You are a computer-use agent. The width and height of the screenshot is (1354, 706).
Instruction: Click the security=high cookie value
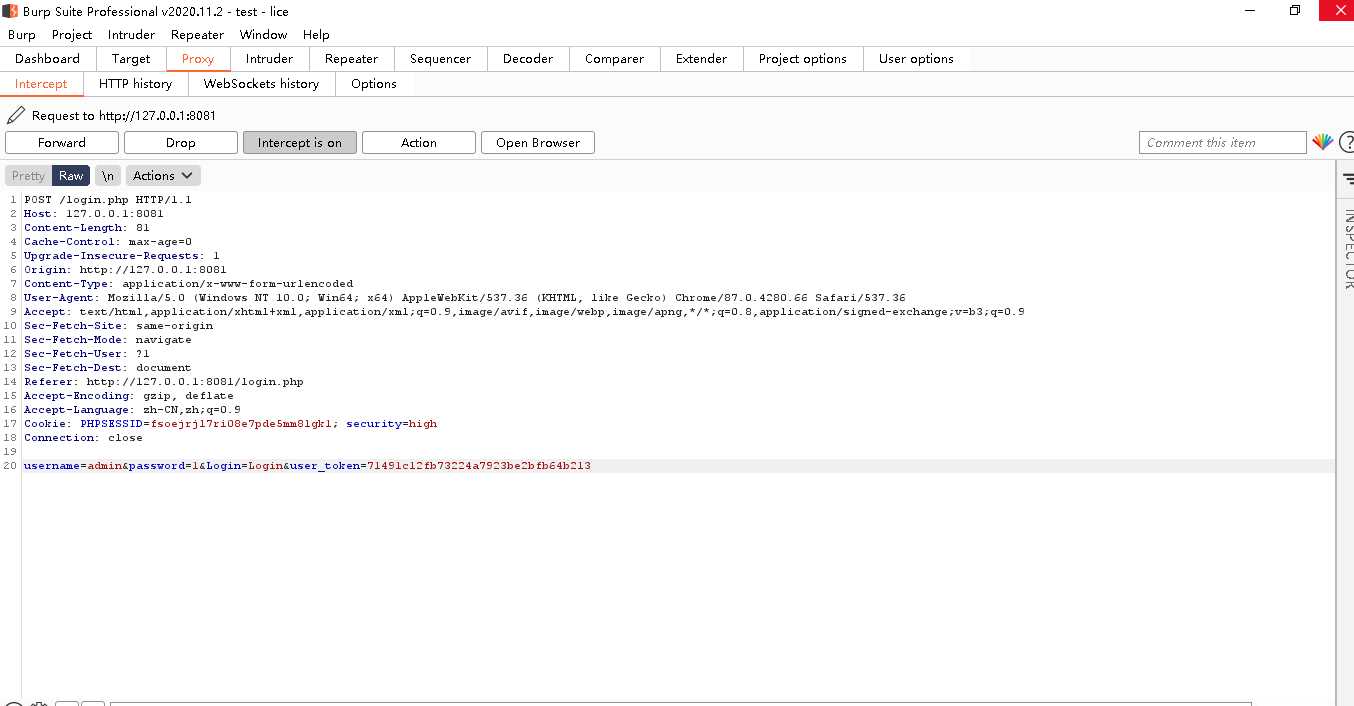click(x=392, y=423)
